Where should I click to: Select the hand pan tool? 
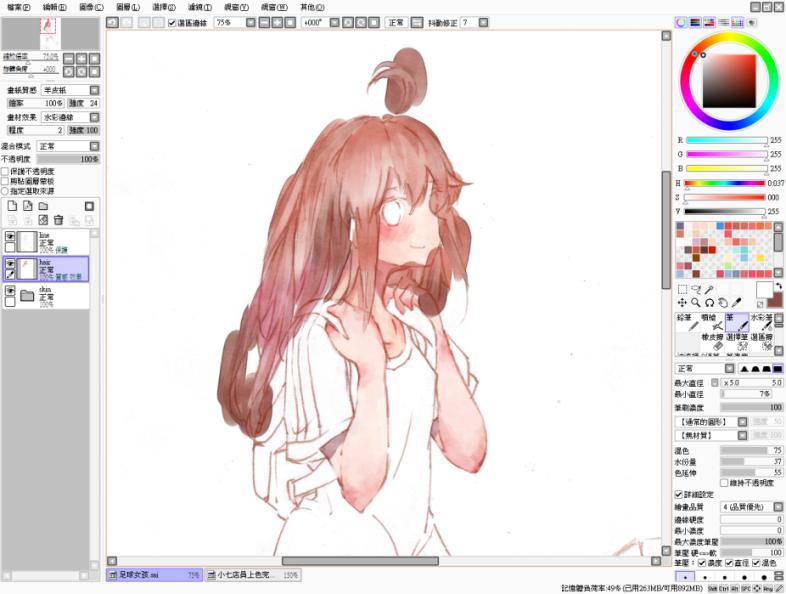point(723,302)
